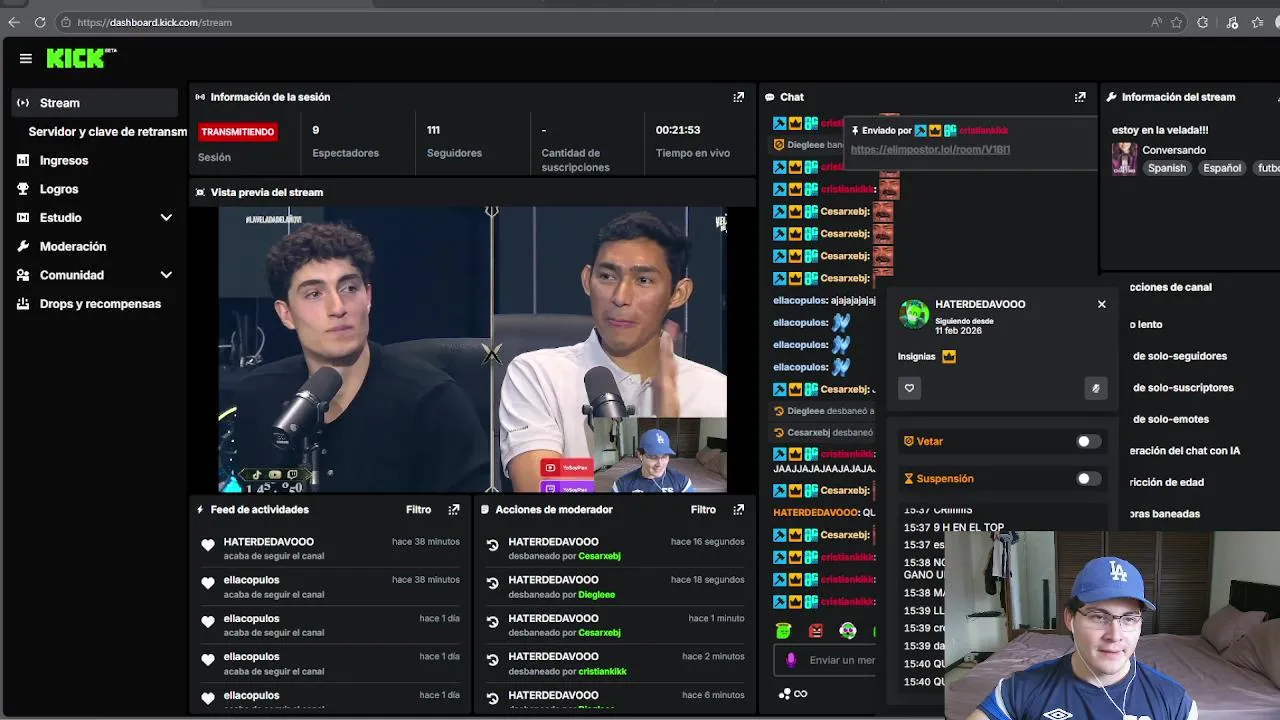Click Cesarxebj's name in the 16-second moderator action
Image resolution: width=1280 pixels, height=720 pixels.
tap(599, 556)
